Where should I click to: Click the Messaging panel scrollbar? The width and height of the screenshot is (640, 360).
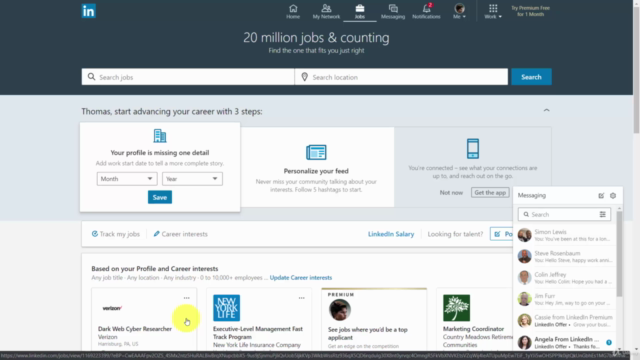(x=619, y=253)
